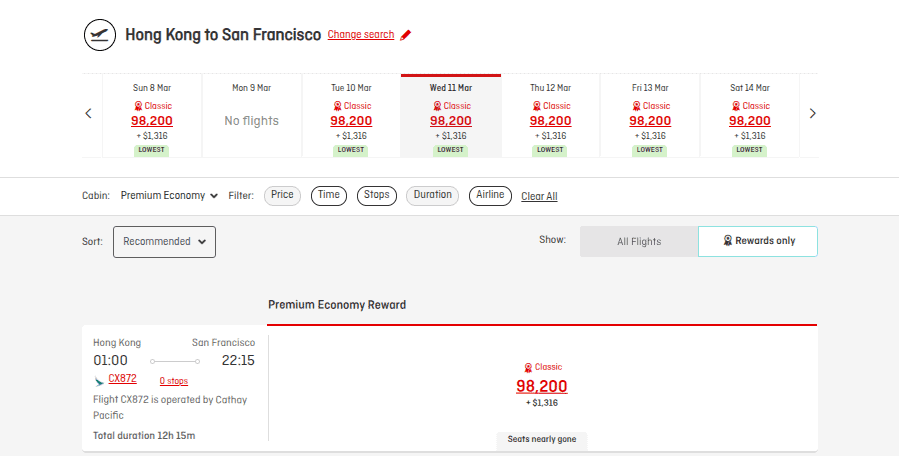This screenshot has height=456, width=899.
Task: Click 98,200 points under Sat 14 Mar
Action: (x=750, y=121)
